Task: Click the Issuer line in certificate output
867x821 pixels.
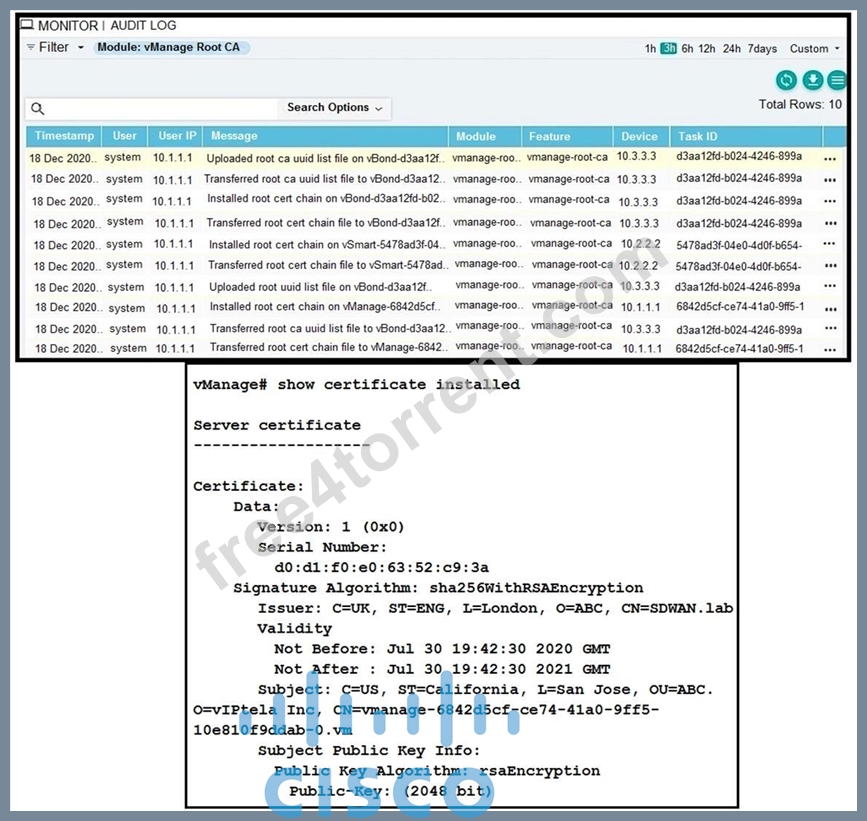Action: pos(495,608)
